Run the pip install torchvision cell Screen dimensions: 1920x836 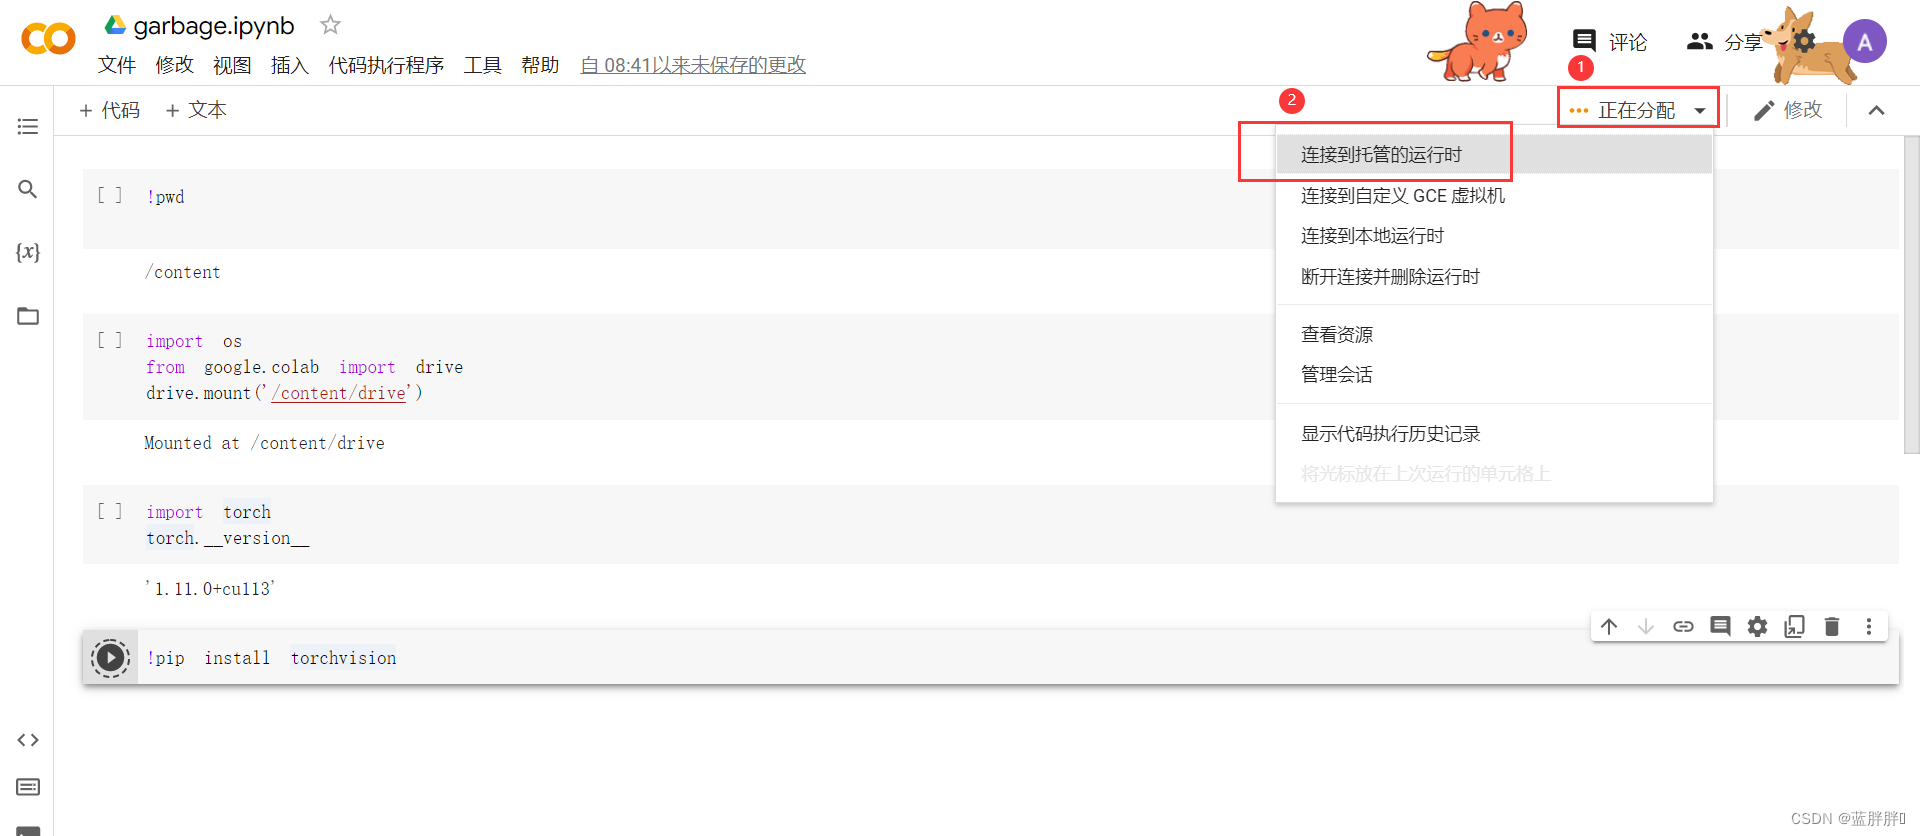pyautogui.click(x=110, y=658)
